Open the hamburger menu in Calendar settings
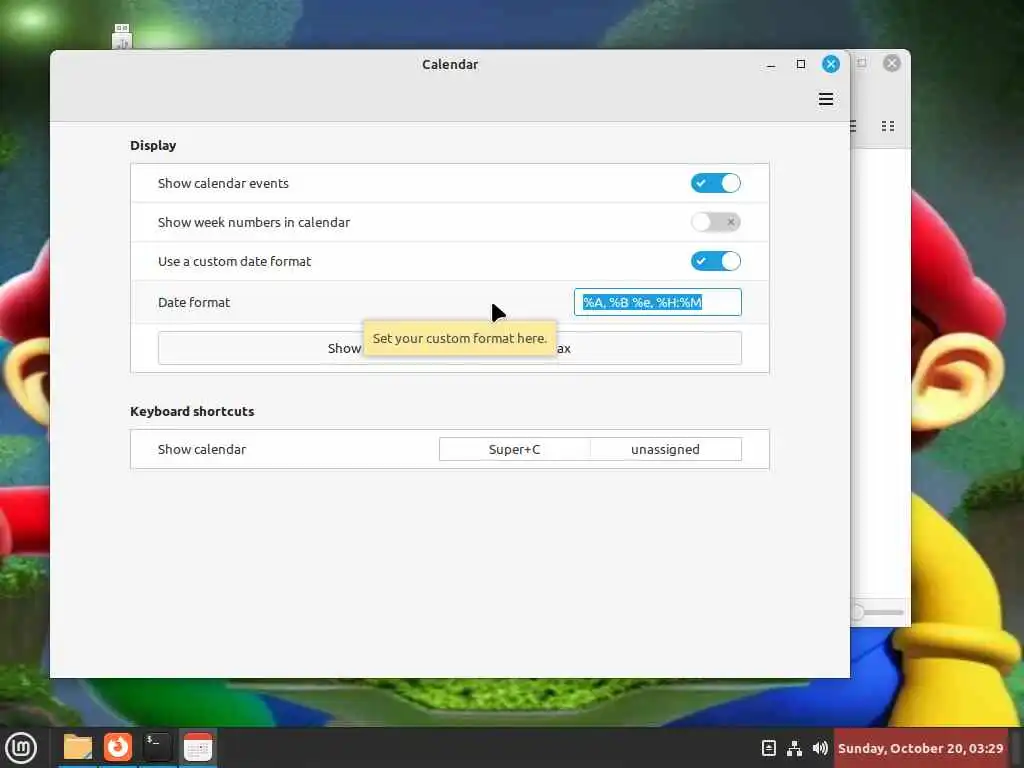 pos(825,99)
